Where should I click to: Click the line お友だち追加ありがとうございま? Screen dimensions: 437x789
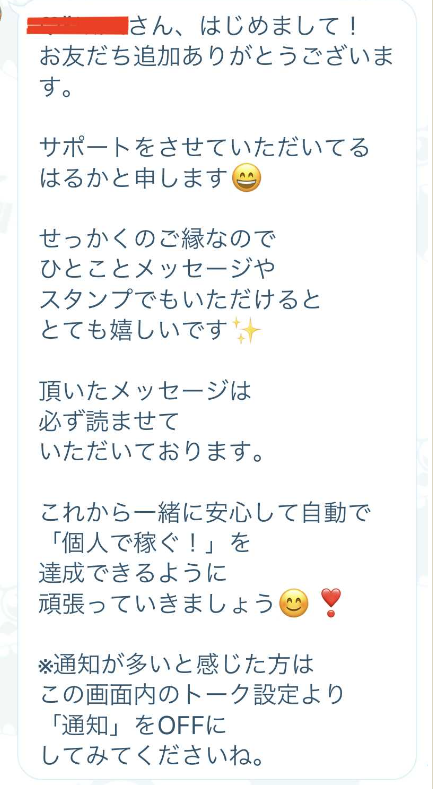pos(216,57)
